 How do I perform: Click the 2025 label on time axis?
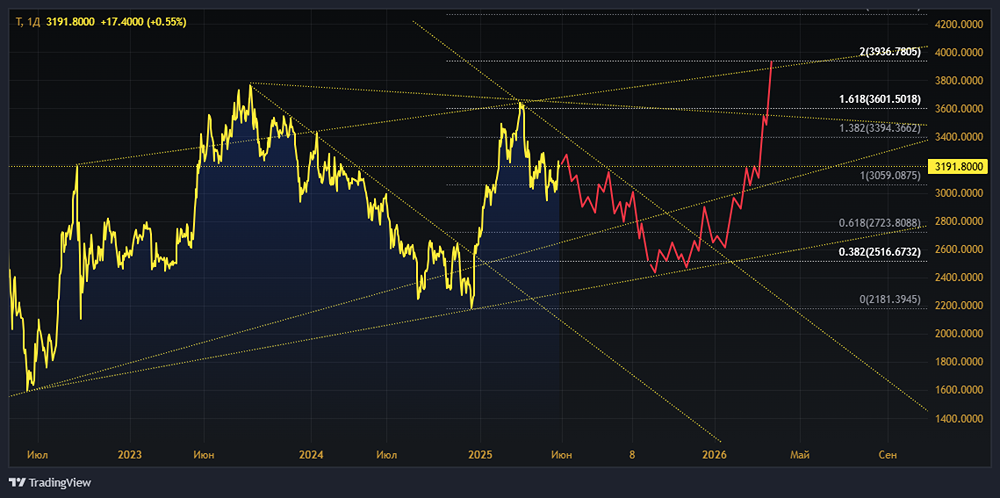[x=480, y=455]
